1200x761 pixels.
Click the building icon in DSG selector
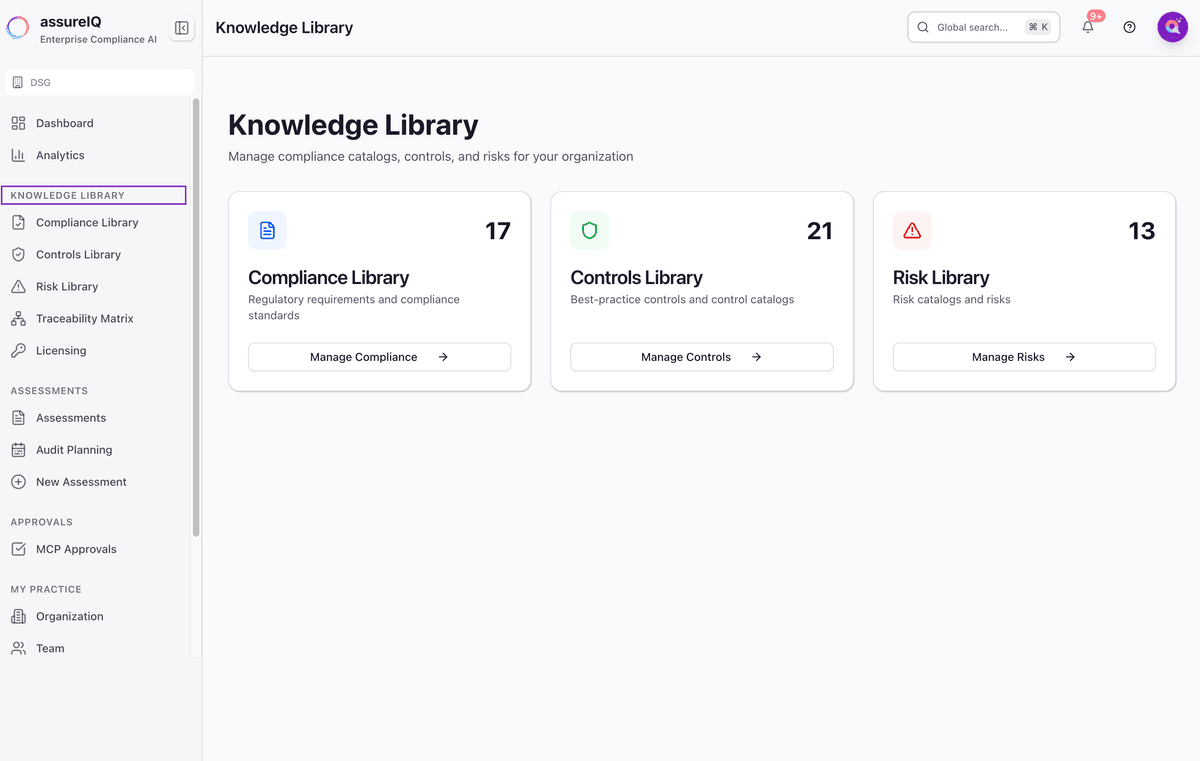pyautogui.click(x=18, y=82)
